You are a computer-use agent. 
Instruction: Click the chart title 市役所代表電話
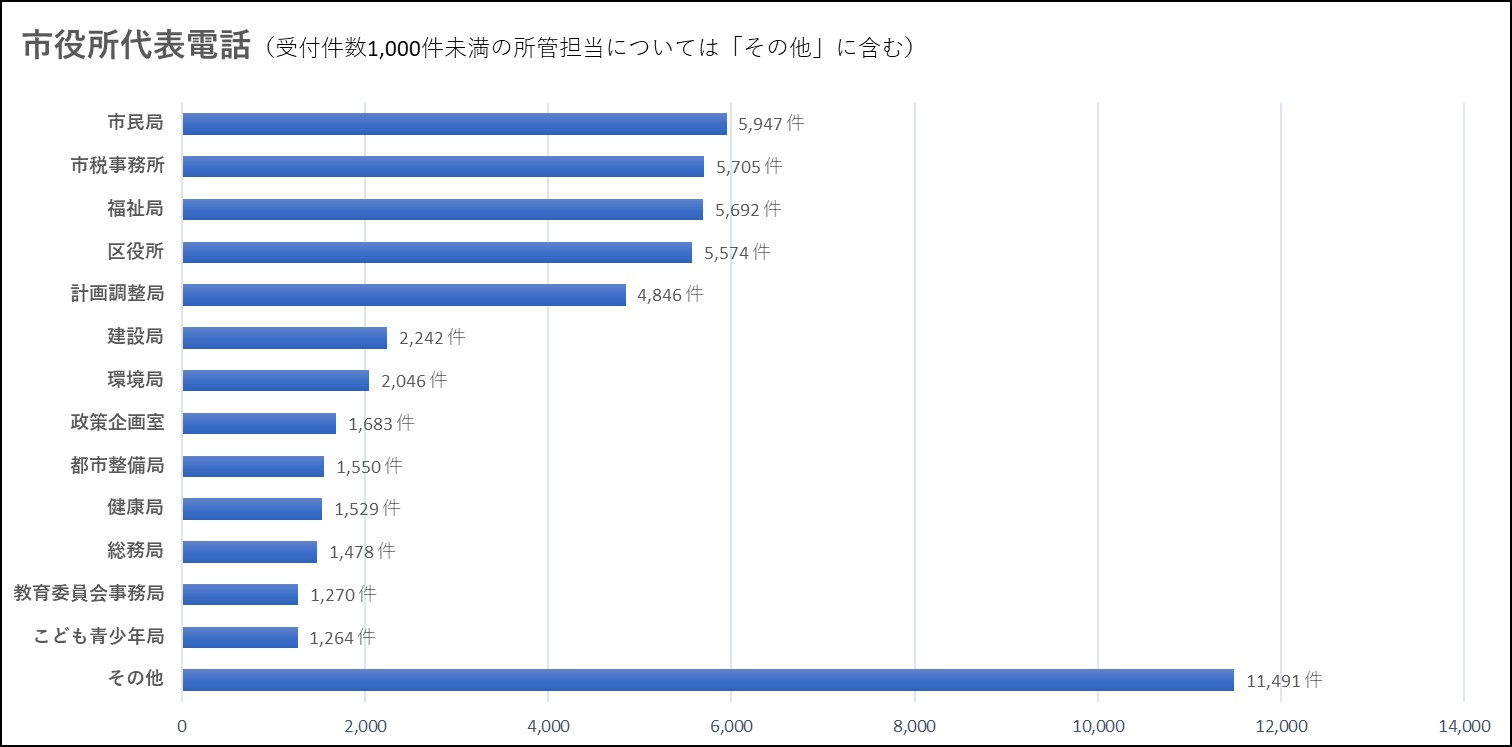[136, 47]
